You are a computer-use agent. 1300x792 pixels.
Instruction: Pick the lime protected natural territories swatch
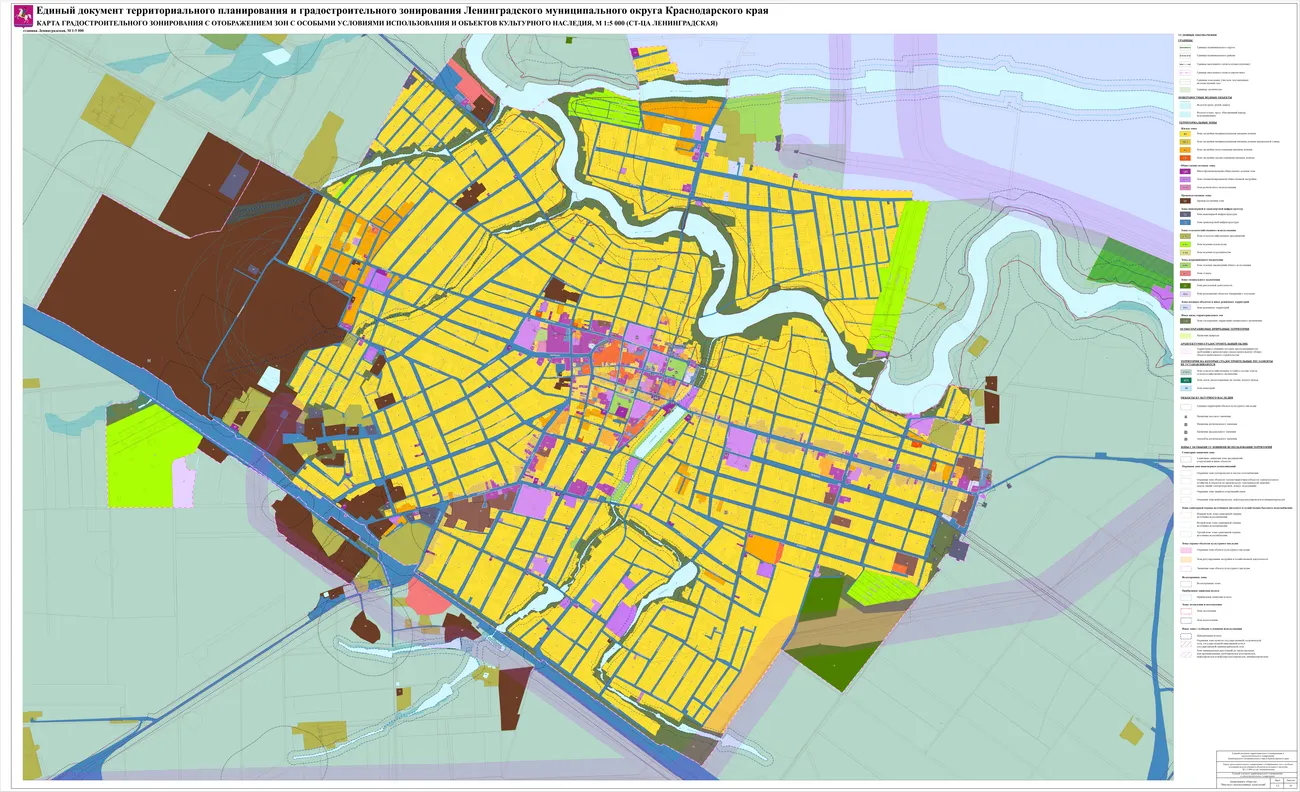pyautogui.click(x=1185, y=336)
